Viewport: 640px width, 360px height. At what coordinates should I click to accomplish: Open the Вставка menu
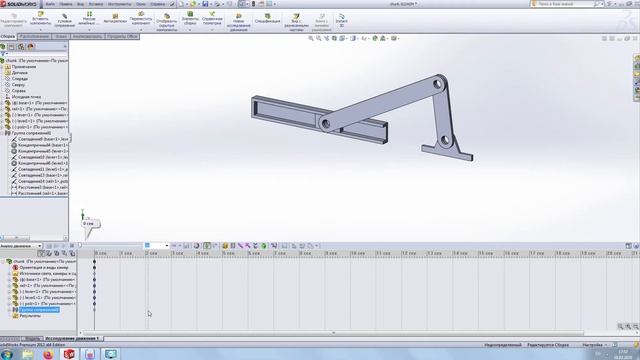(x=96, y=4)
